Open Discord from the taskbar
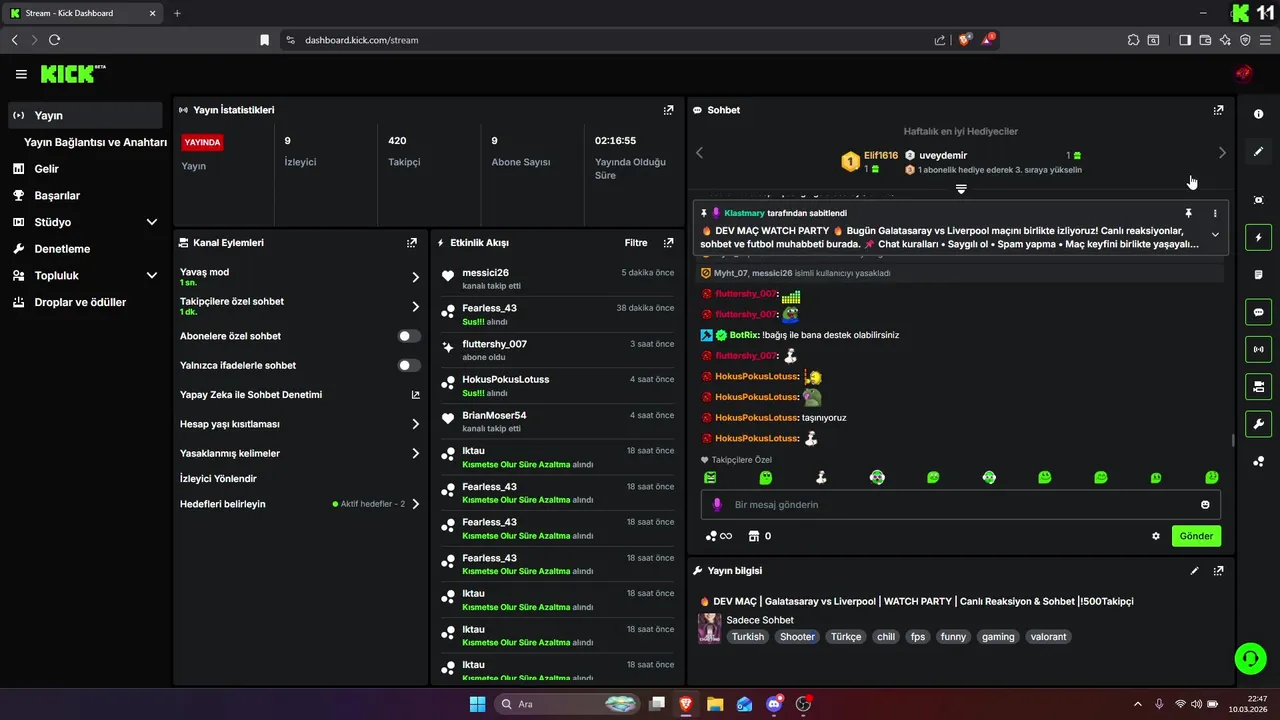The height and width of the screenshot is (720, 1280). [x=773, y=704]
